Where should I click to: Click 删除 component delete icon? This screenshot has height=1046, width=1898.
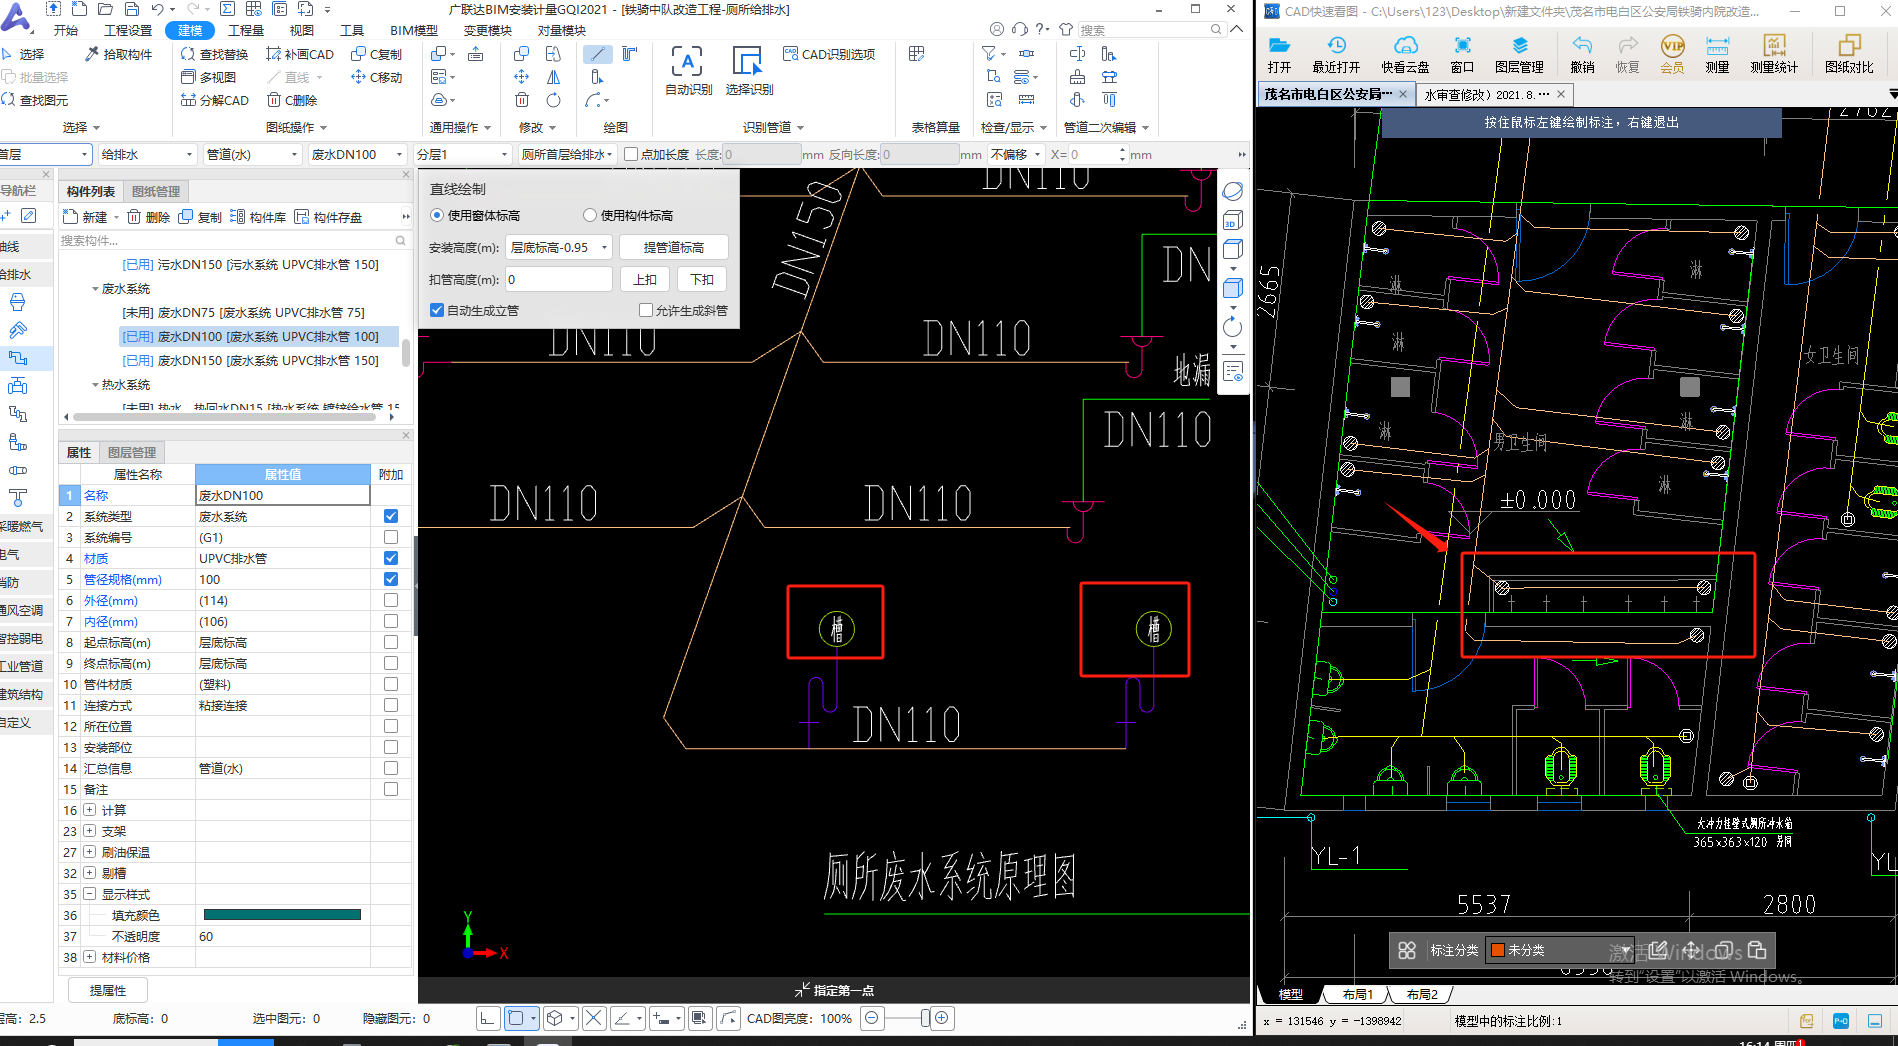[x=148, y=217]
